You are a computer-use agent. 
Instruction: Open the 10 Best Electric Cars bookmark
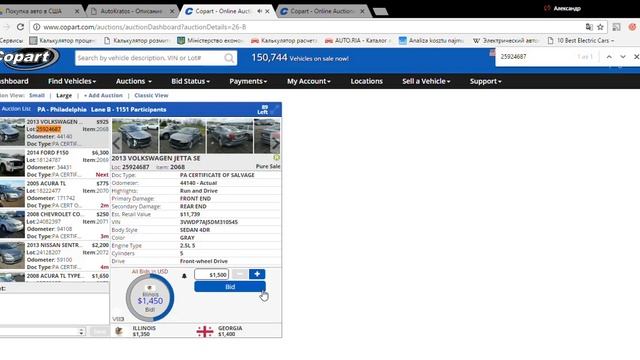pos(580,40)
